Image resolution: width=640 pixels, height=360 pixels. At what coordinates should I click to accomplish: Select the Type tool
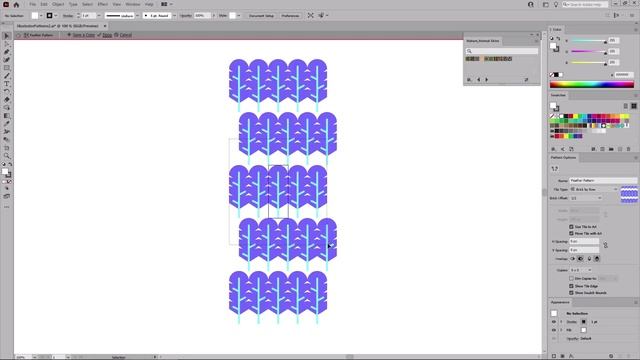[x=7, y=84]
